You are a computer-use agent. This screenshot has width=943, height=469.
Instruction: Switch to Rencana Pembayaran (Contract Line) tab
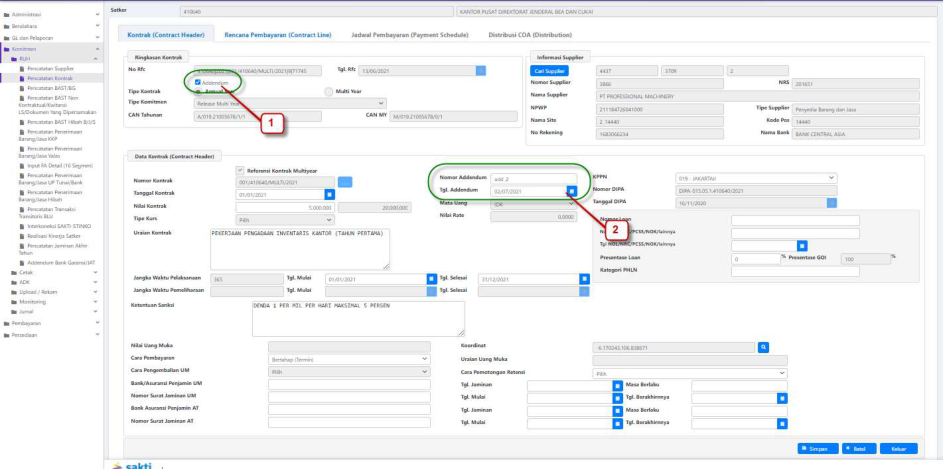[x=280, y=35]
